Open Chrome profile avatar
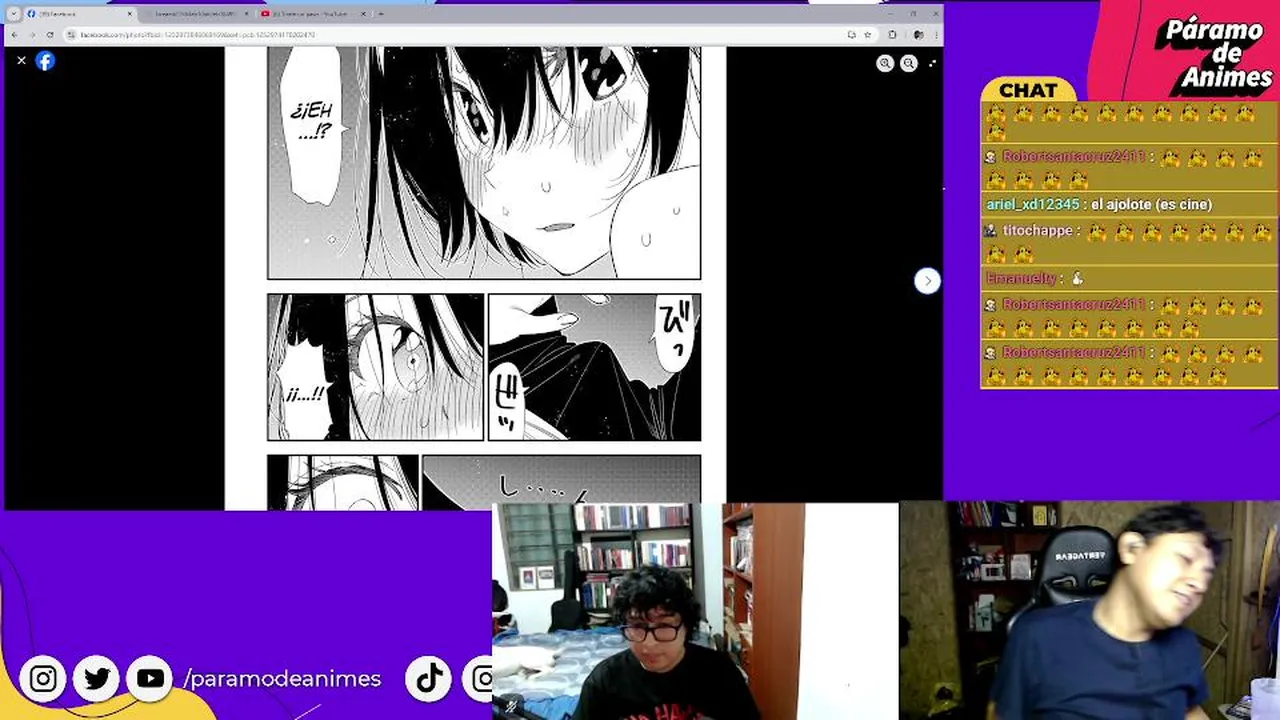This screenshot has width=1280, height=720. pos(917,34)
